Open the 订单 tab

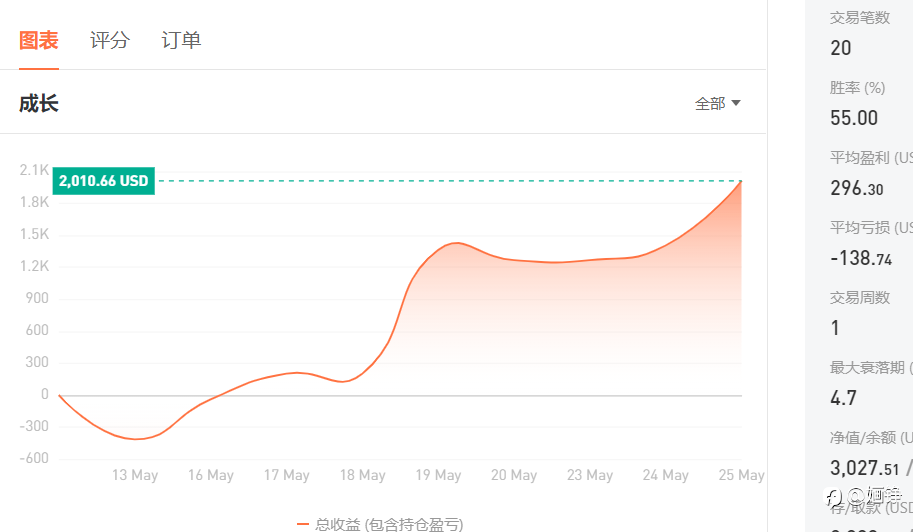181,40
